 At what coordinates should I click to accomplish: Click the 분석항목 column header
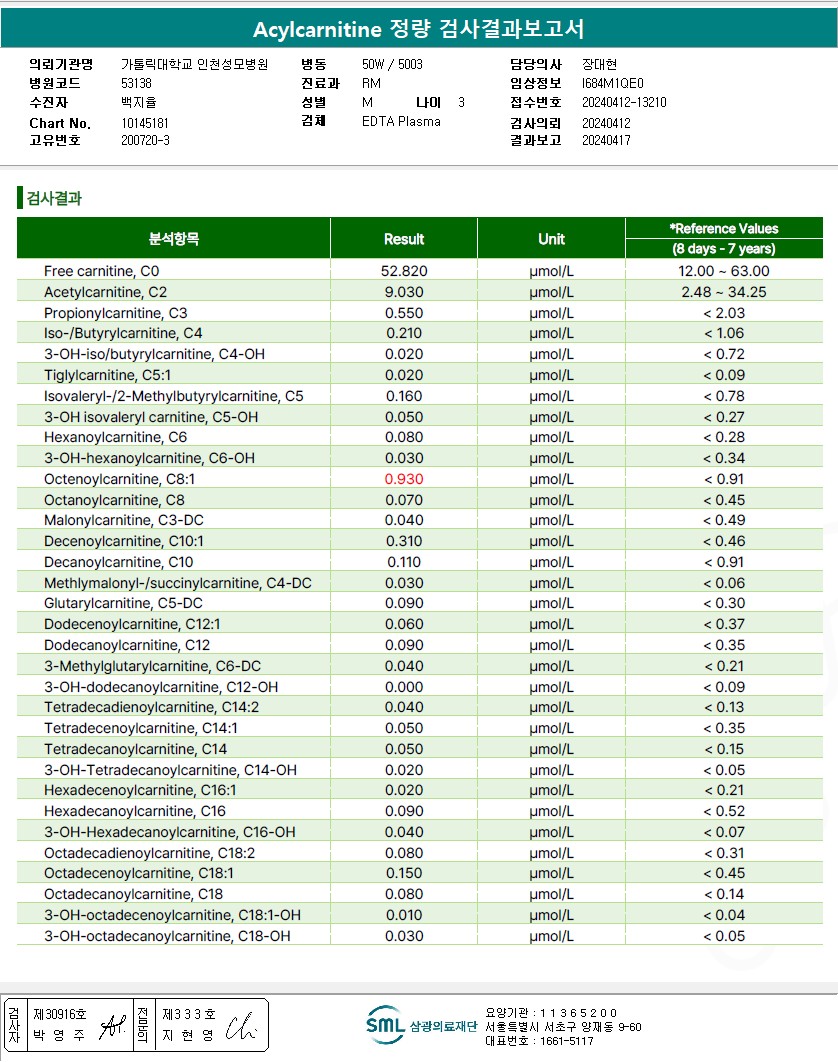point(174,238)
